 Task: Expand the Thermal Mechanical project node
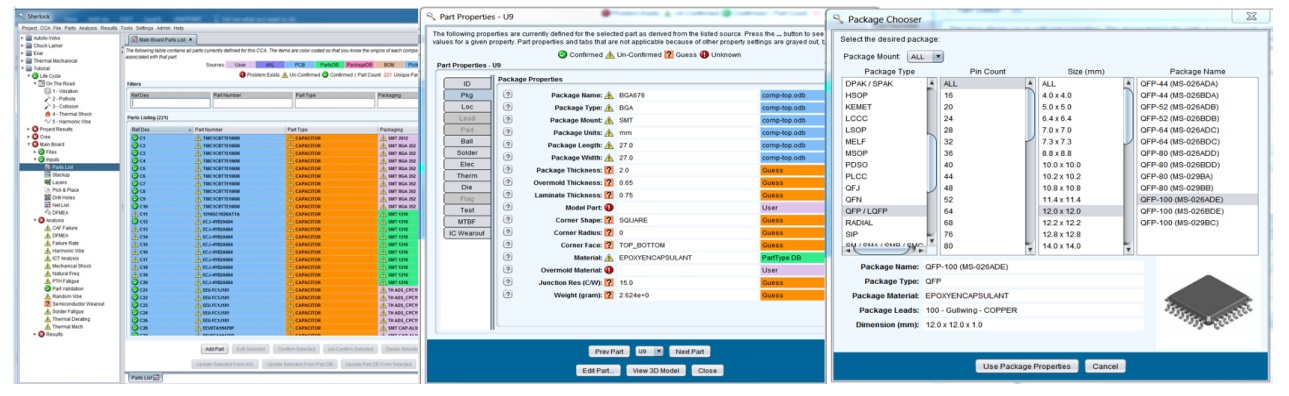[x=22, y=61]
